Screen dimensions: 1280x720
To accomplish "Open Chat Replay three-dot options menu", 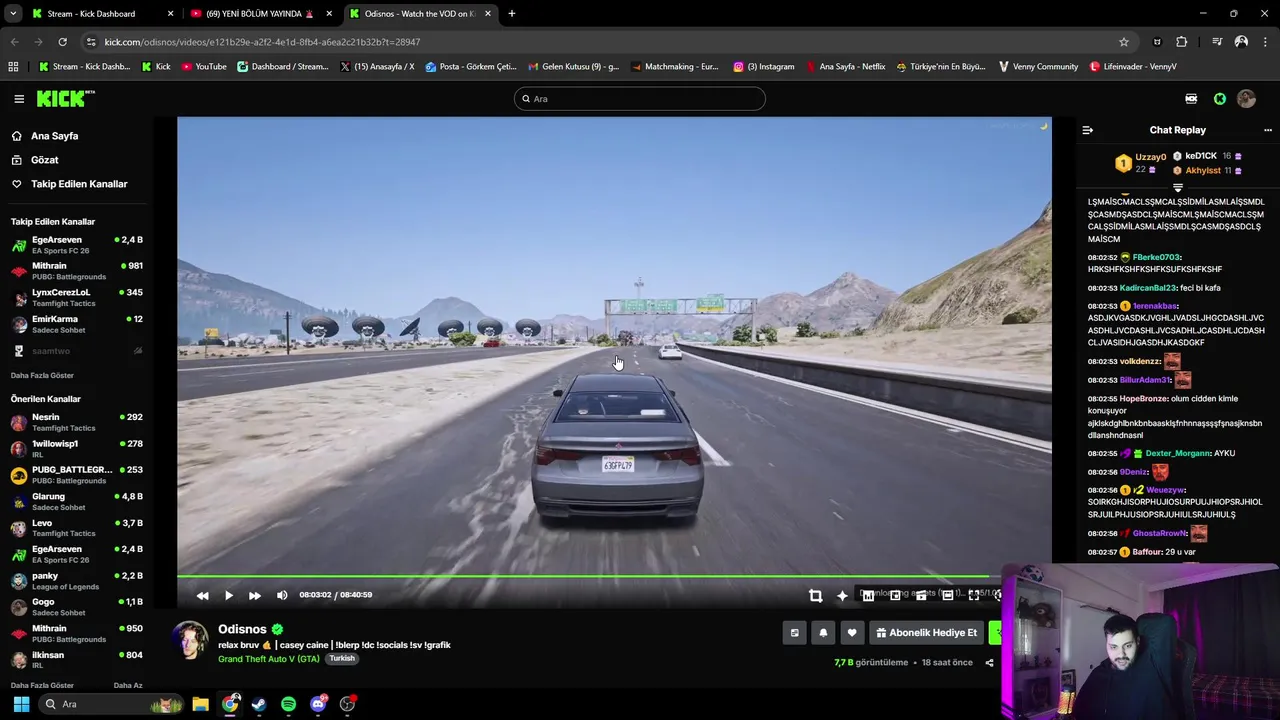I will [1268, 130].
